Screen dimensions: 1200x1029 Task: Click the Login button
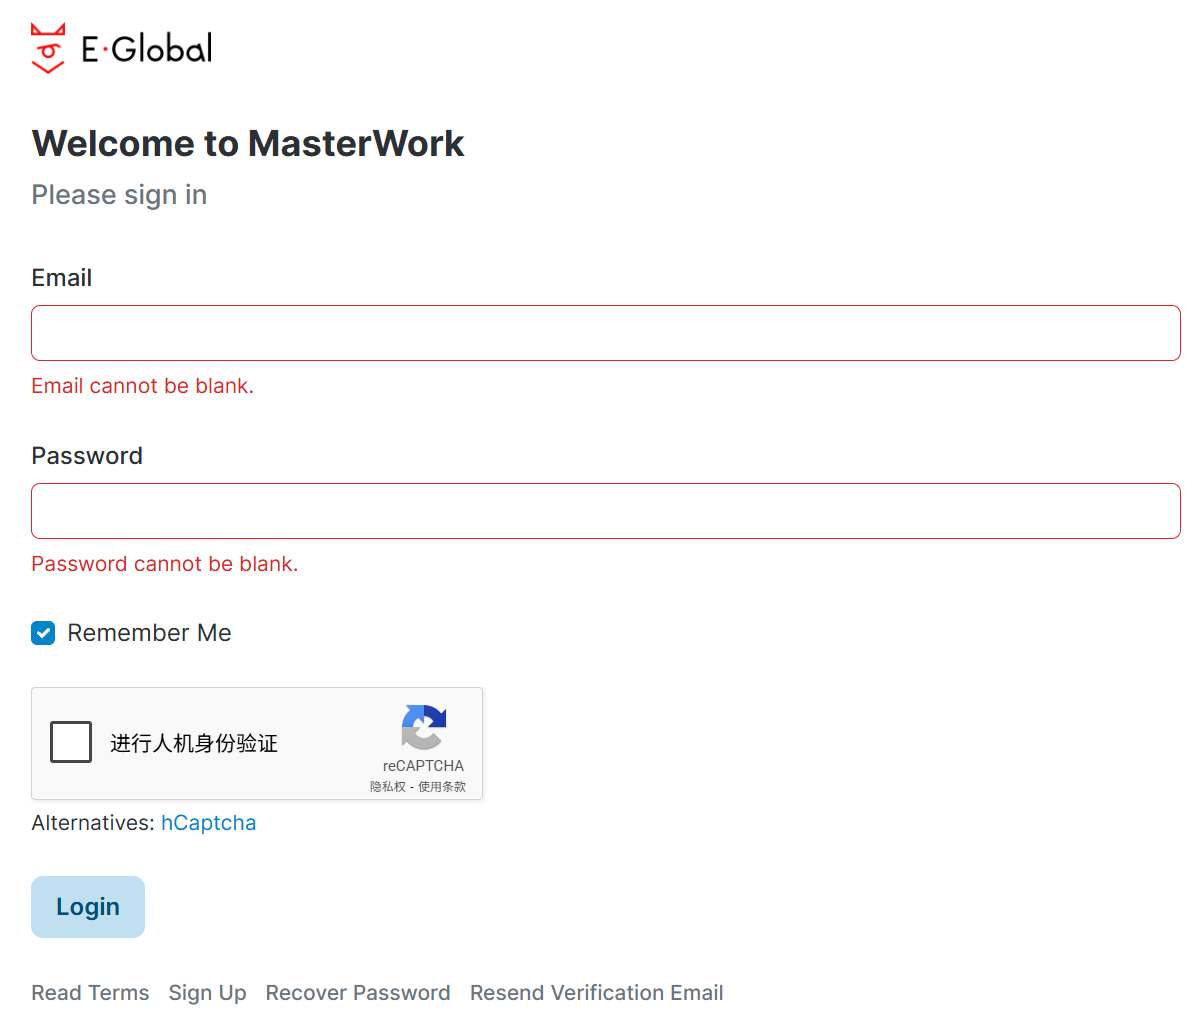click(88, 907)
